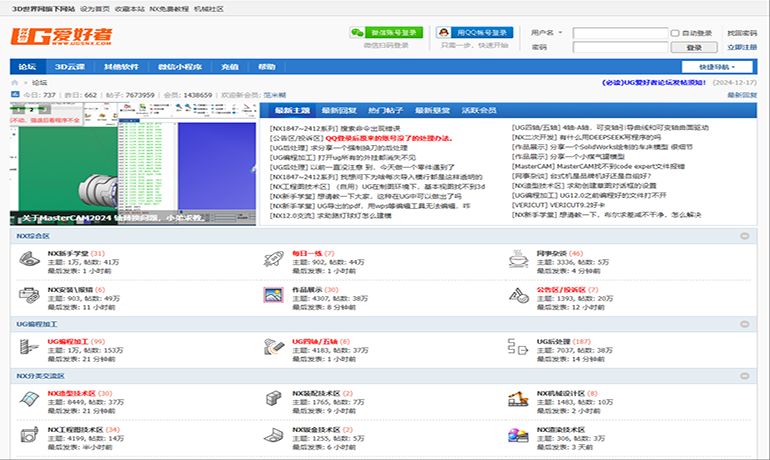
Task: Open the 找回密码 link
Action: click(x=742, y=33)
